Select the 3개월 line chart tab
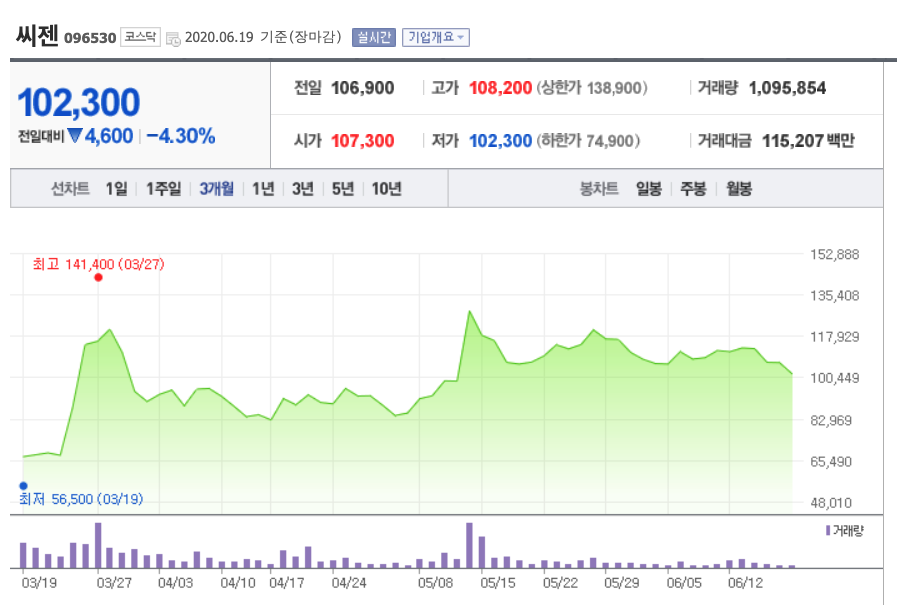The image size is (897, 605). point(217,188)
